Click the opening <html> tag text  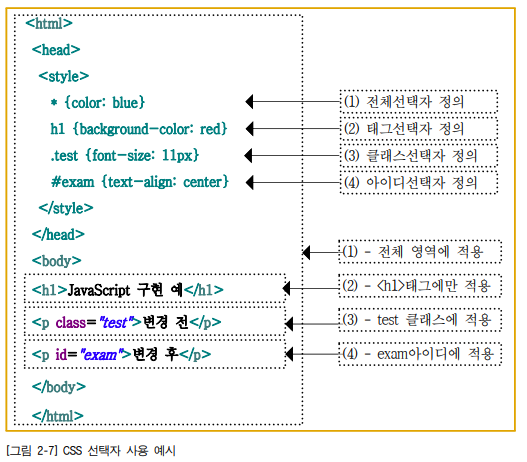(49, 24)
